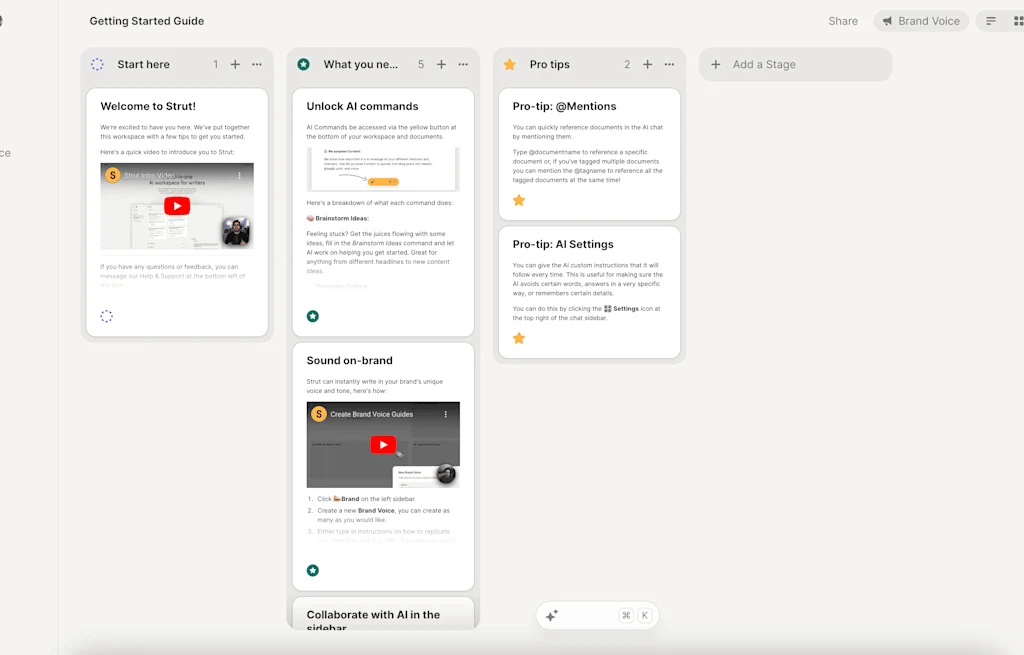Image resolution: width=1024 pixels, height=655 pixels.
Task: Click the plus icon in Add a Stage
Action: coord(716,64)
